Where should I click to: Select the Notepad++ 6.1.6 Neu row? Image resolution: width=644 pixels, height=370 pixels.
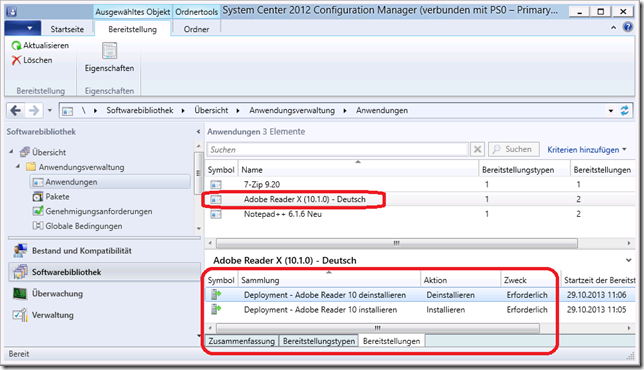click(x=420, y=214)
